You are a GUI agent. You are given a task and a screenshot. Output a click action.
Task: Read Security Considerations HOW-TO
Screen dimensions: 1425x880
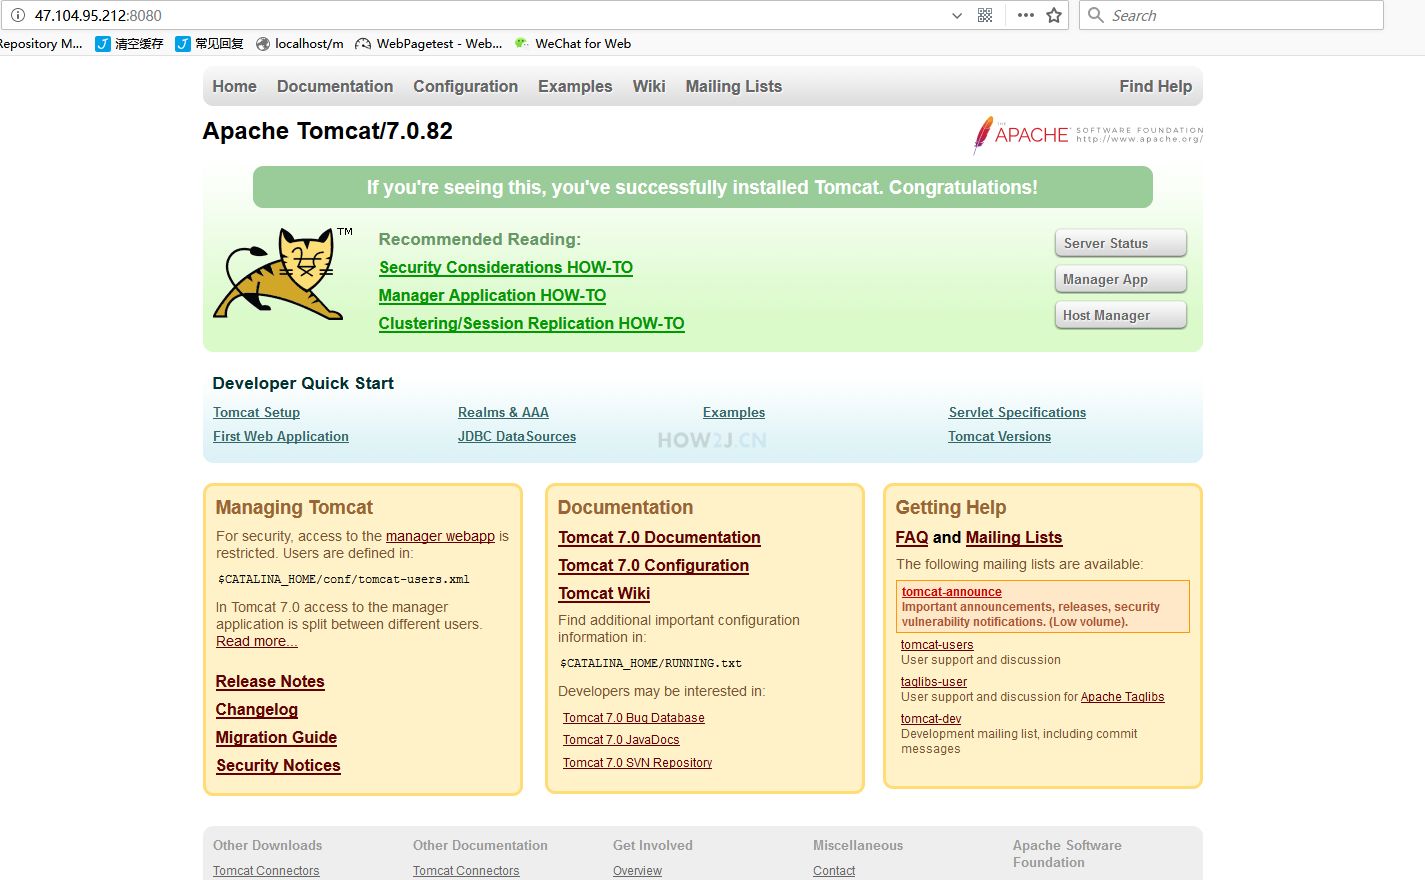(506, 268)
